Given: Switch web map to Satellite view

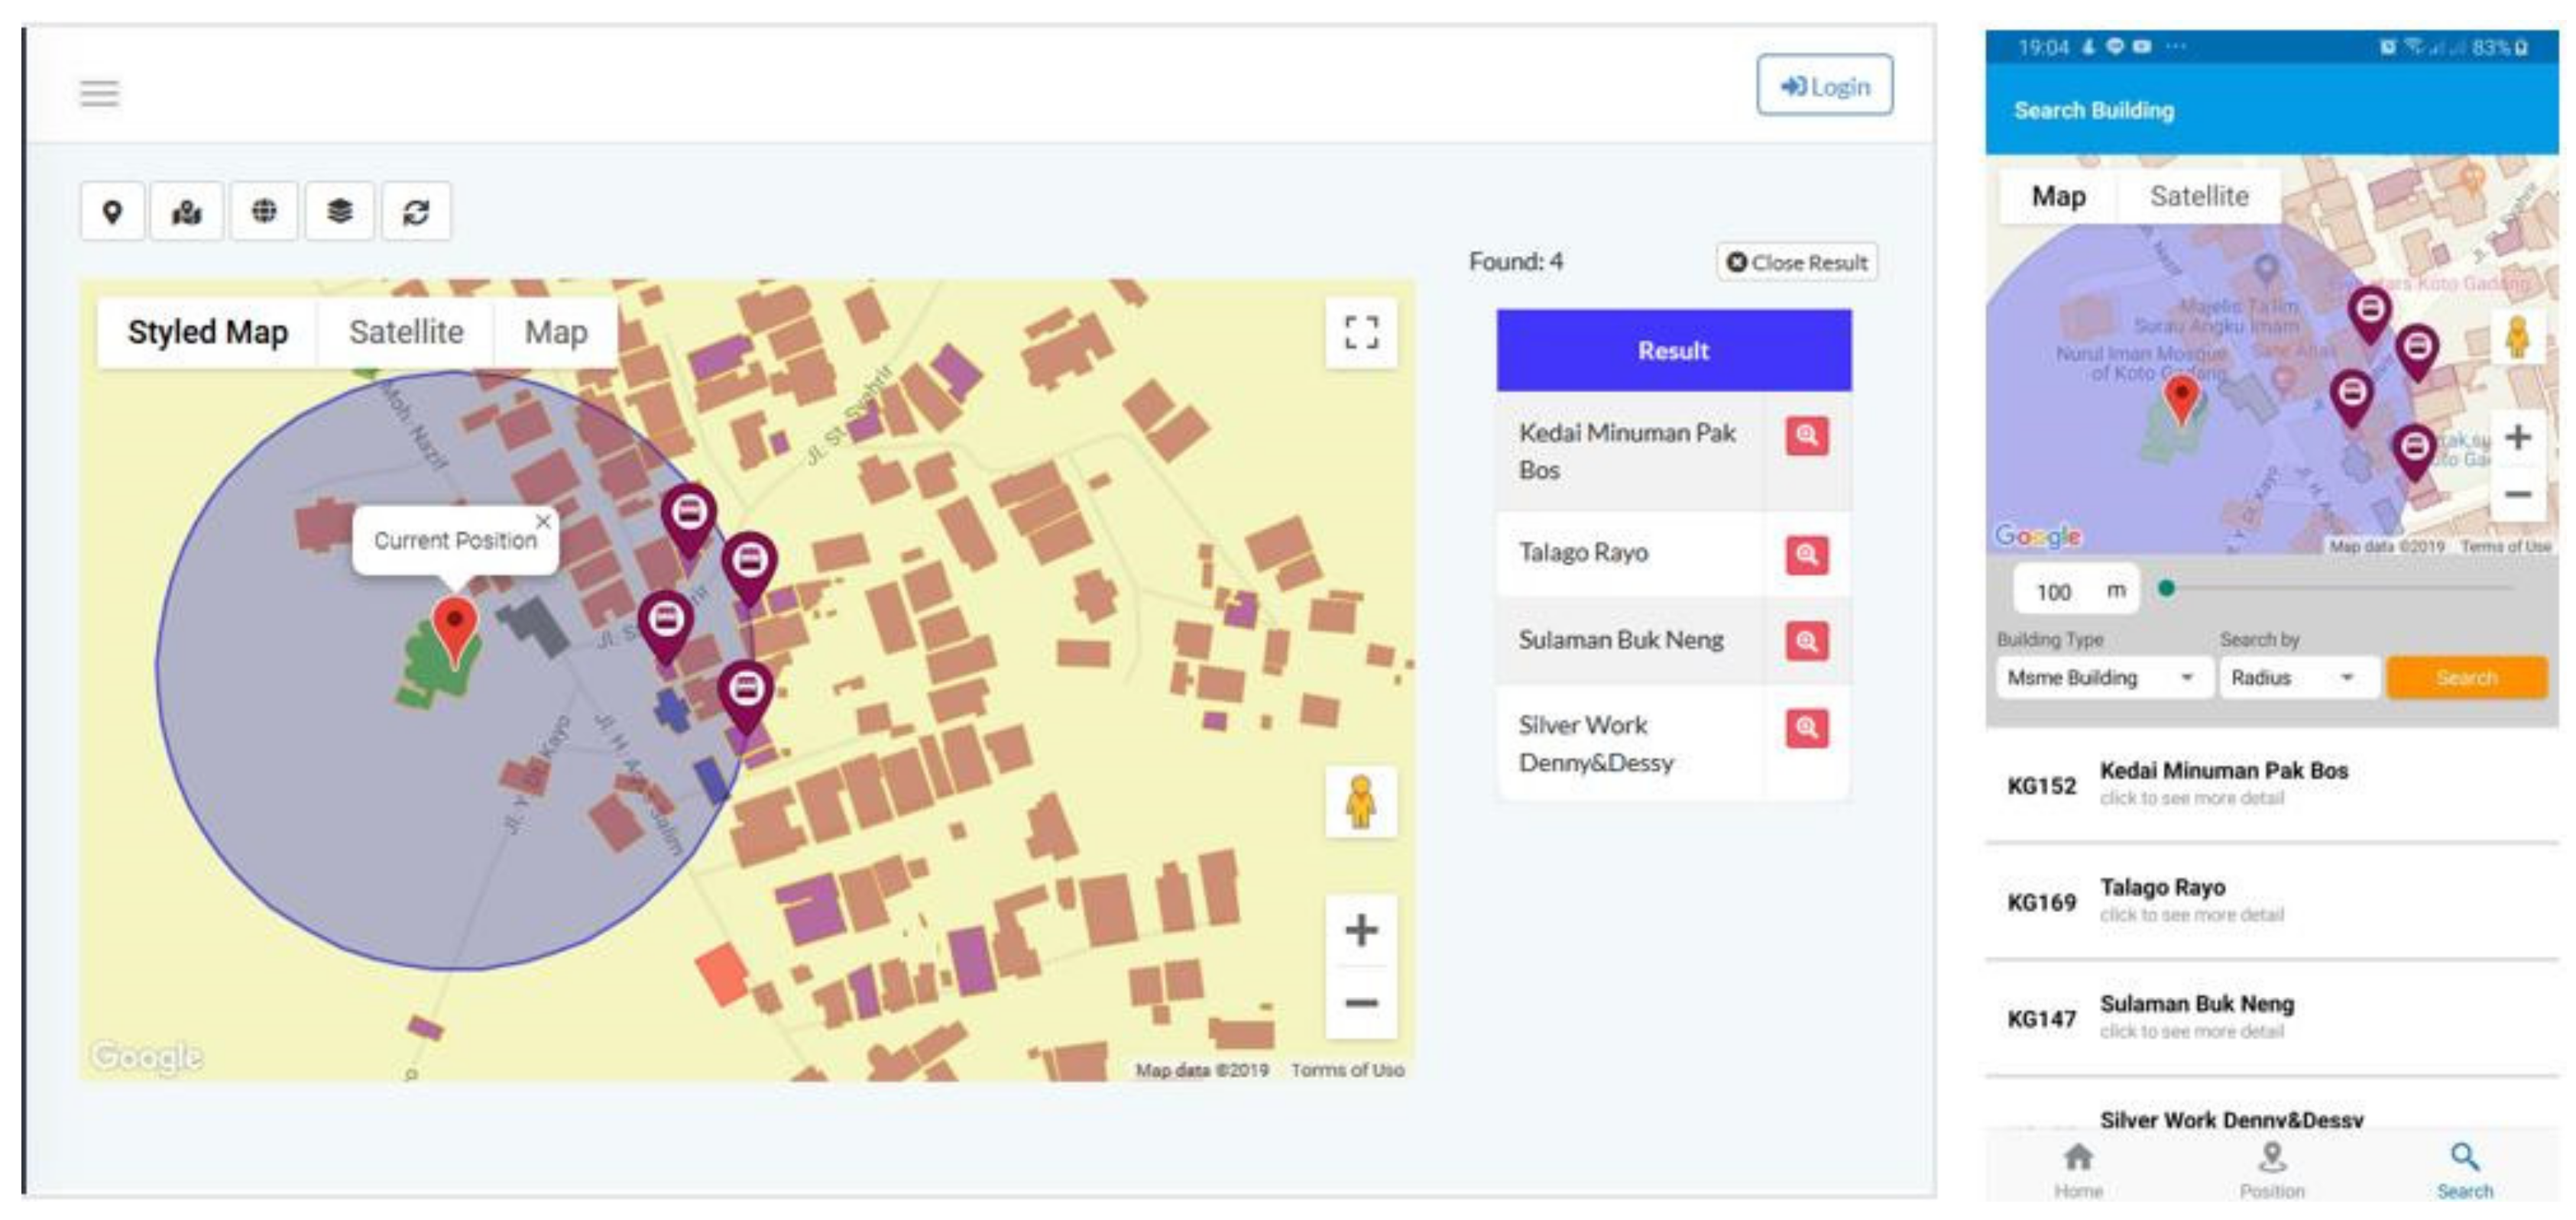Looking at the screenshot, I should point(406,332).
